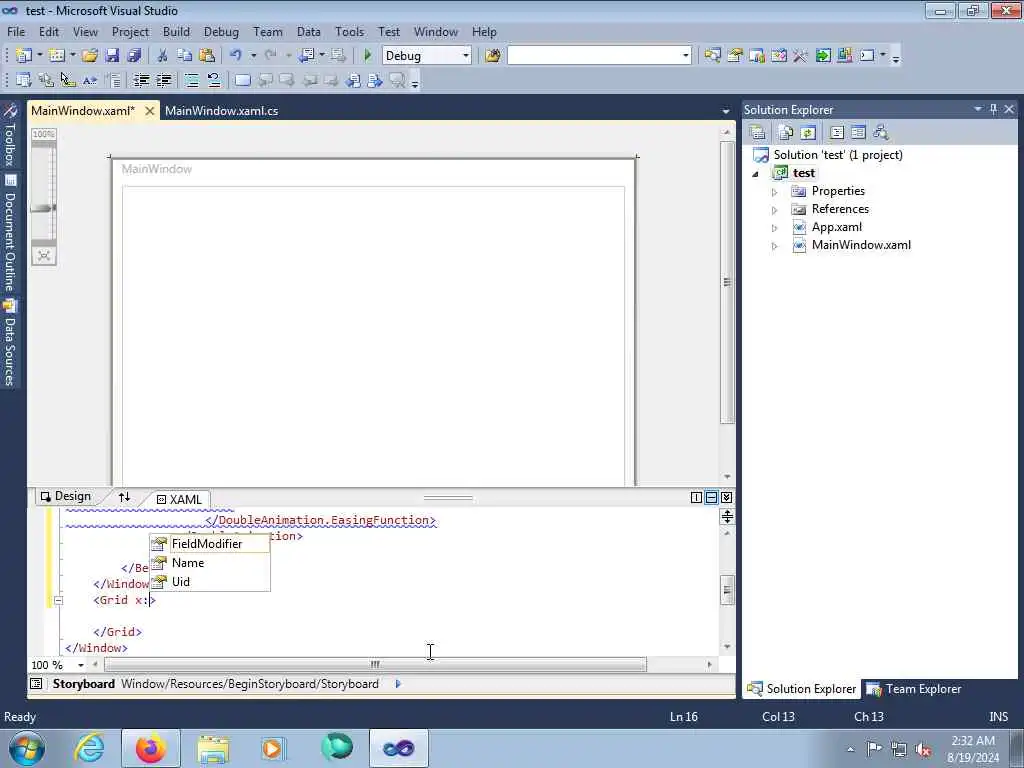Open the active documents list dropdown
Screen dimensions: 1024x768
pyautogui.click(x=726, y=112)
